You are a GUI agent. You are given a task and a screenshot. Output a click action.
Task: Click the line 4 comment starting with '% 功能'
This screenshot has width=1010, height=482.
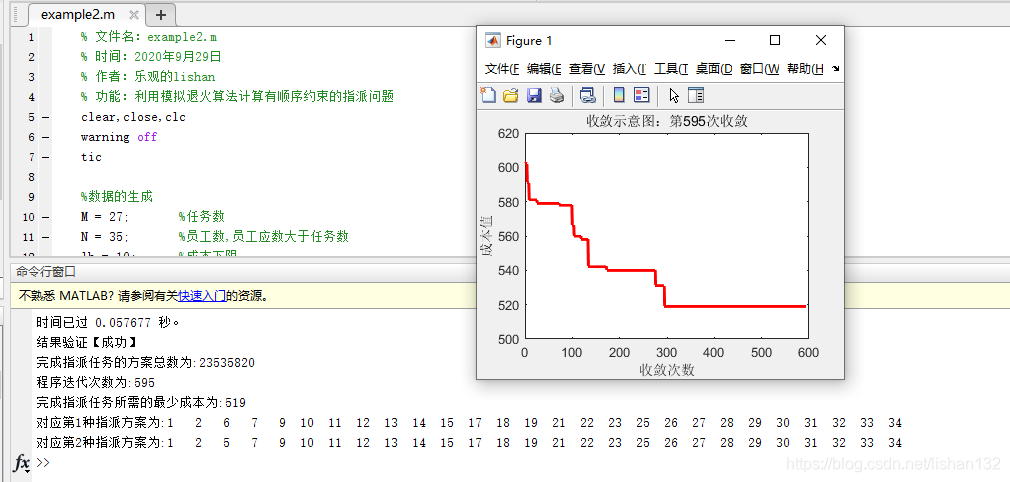tap(237, 97)
